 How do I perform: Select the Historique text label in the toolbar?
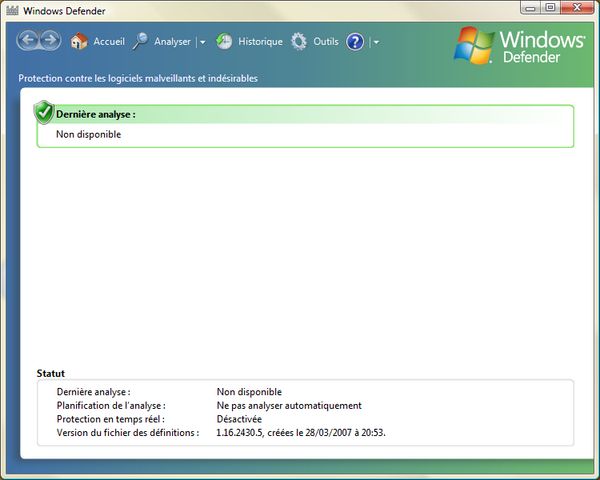click(260, 42)
